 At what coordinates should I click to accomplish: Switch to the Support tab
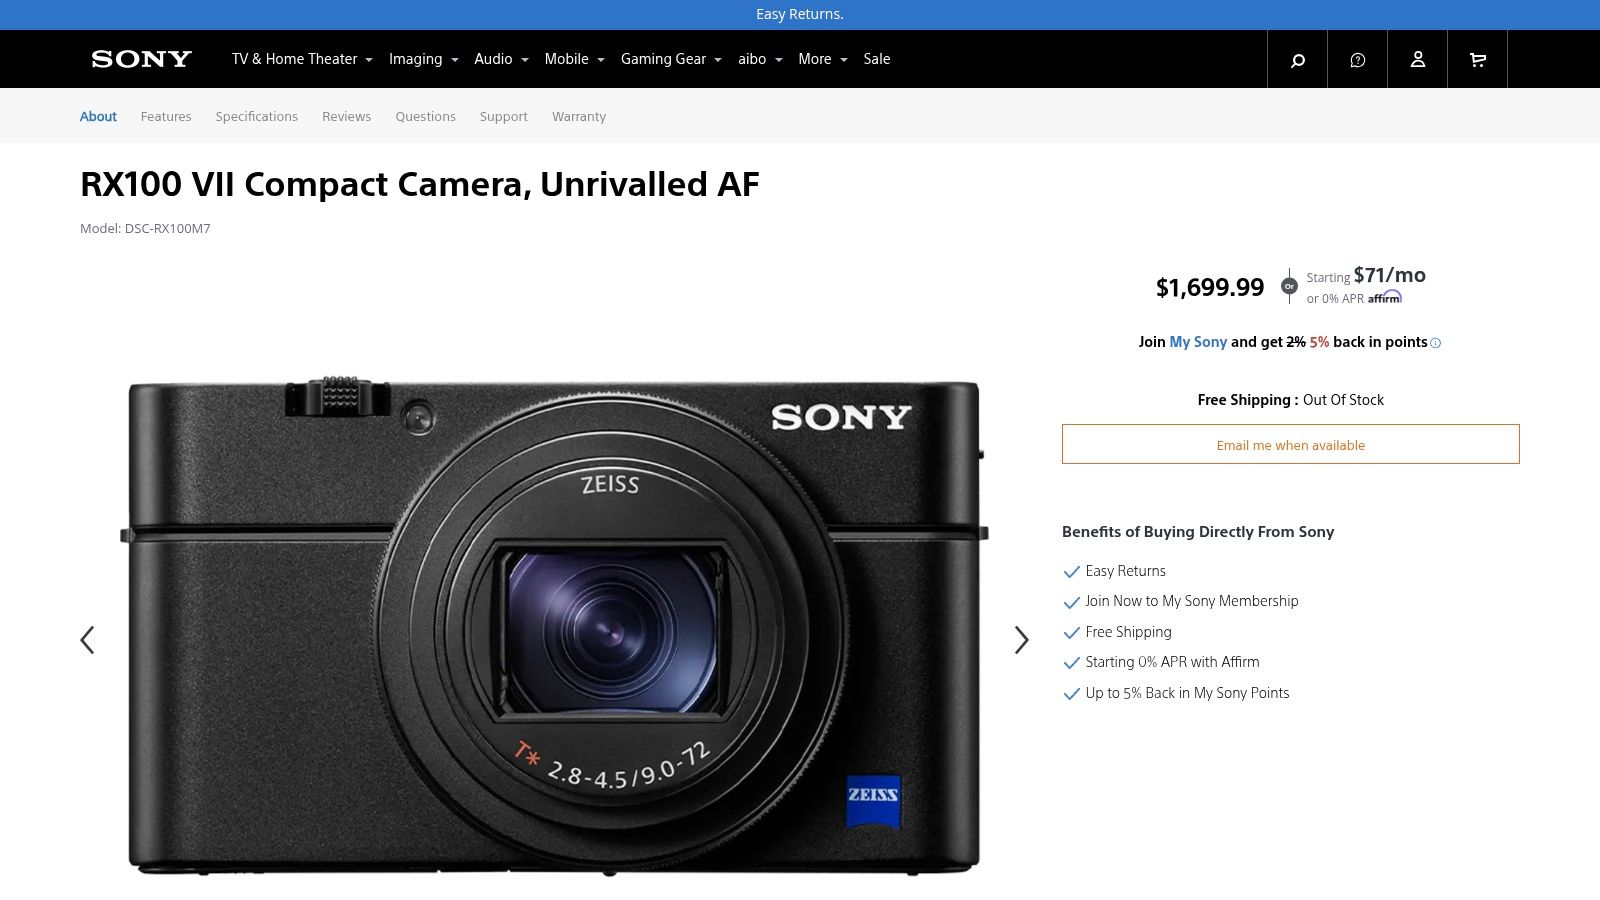[504, 116]
